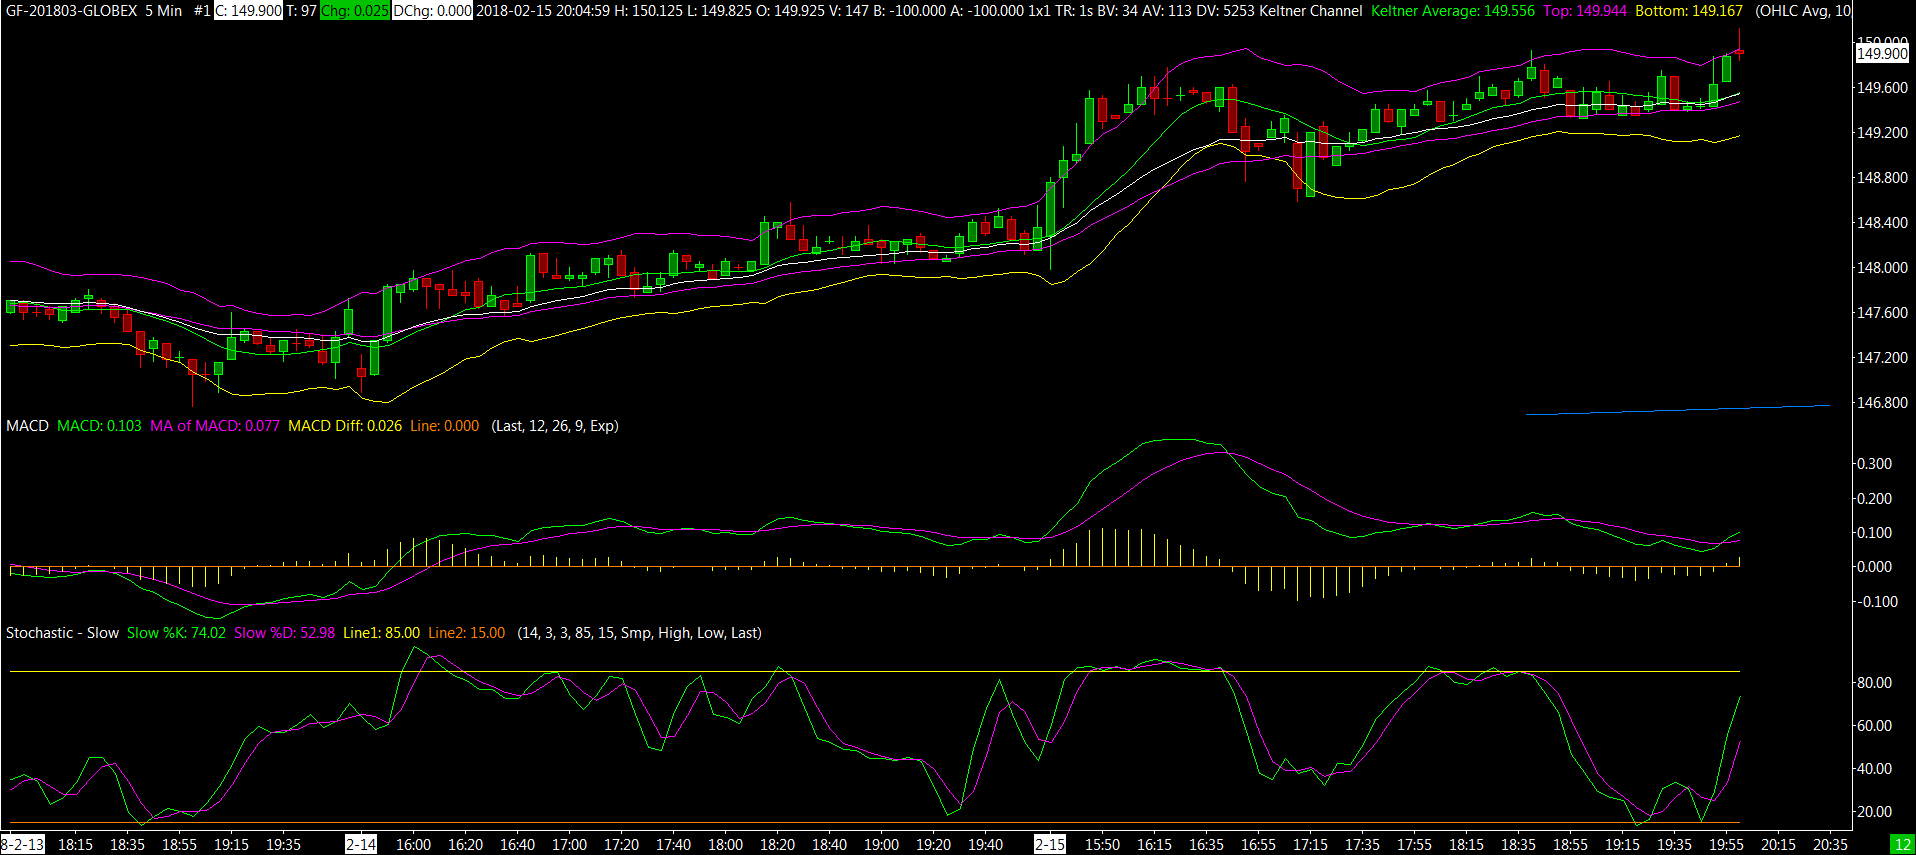Click the current price box 149.900 on the axis

(x=1882, y=54)
